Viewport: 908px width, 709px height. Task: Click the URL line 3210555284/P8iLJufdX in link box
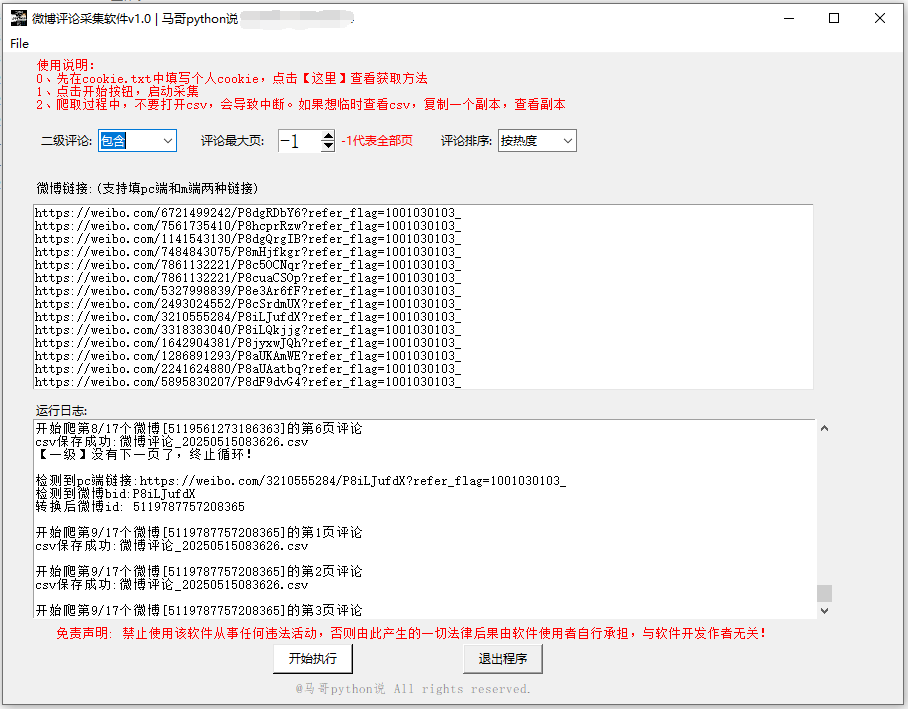pos(248,317)
